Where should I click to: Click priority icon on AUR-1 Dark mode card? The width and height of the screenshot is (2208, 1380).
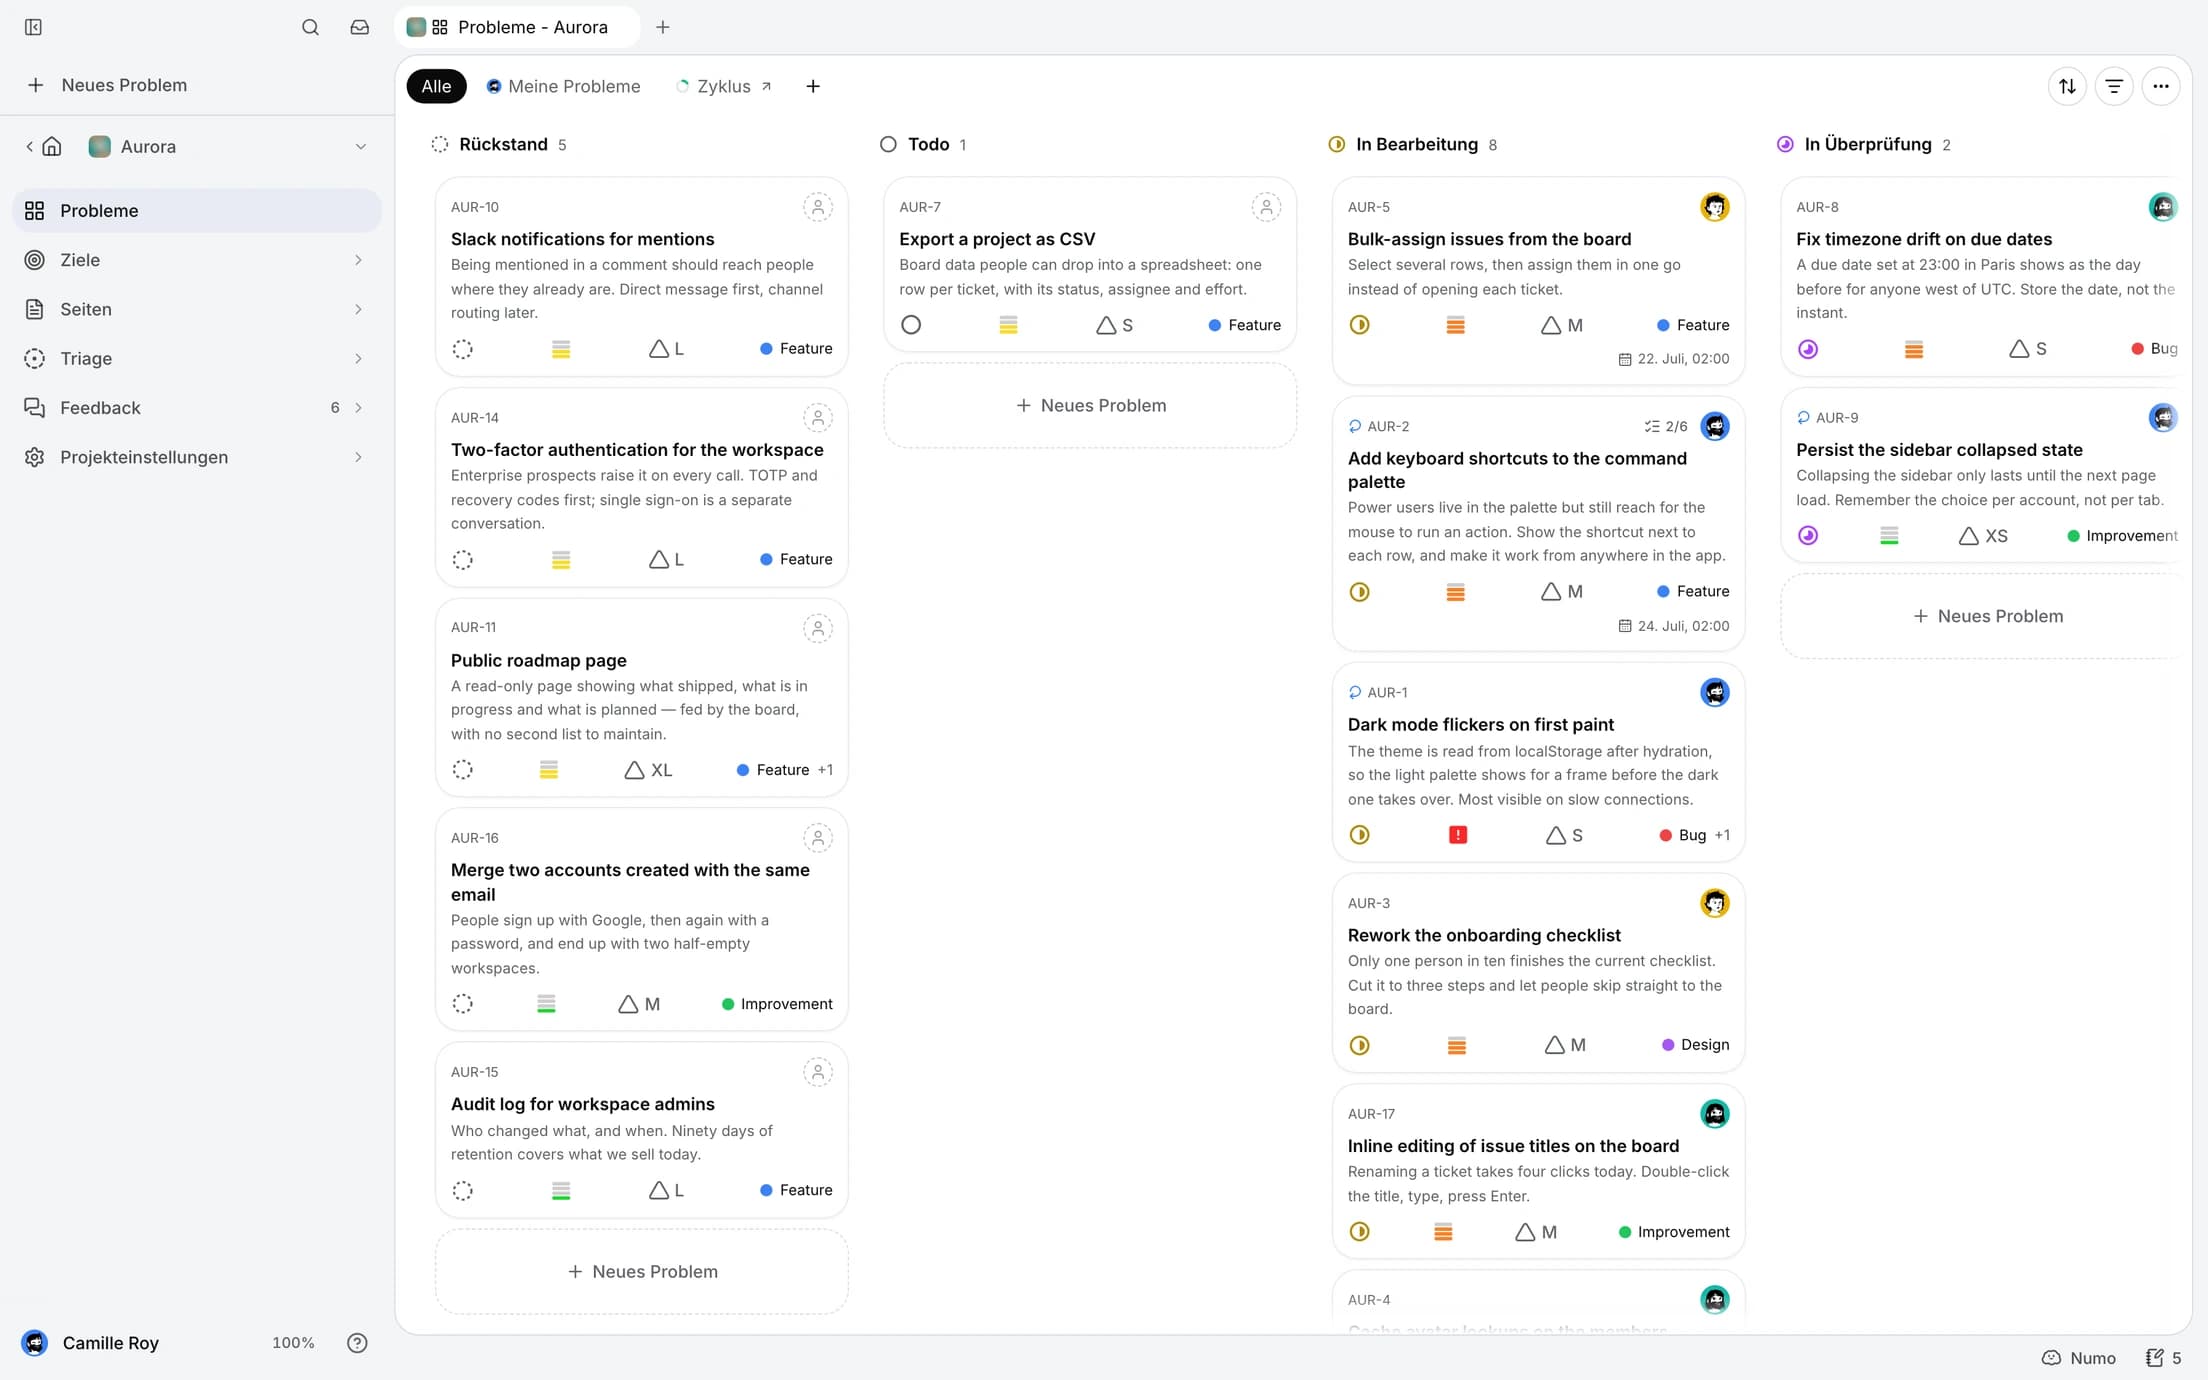1458,835
